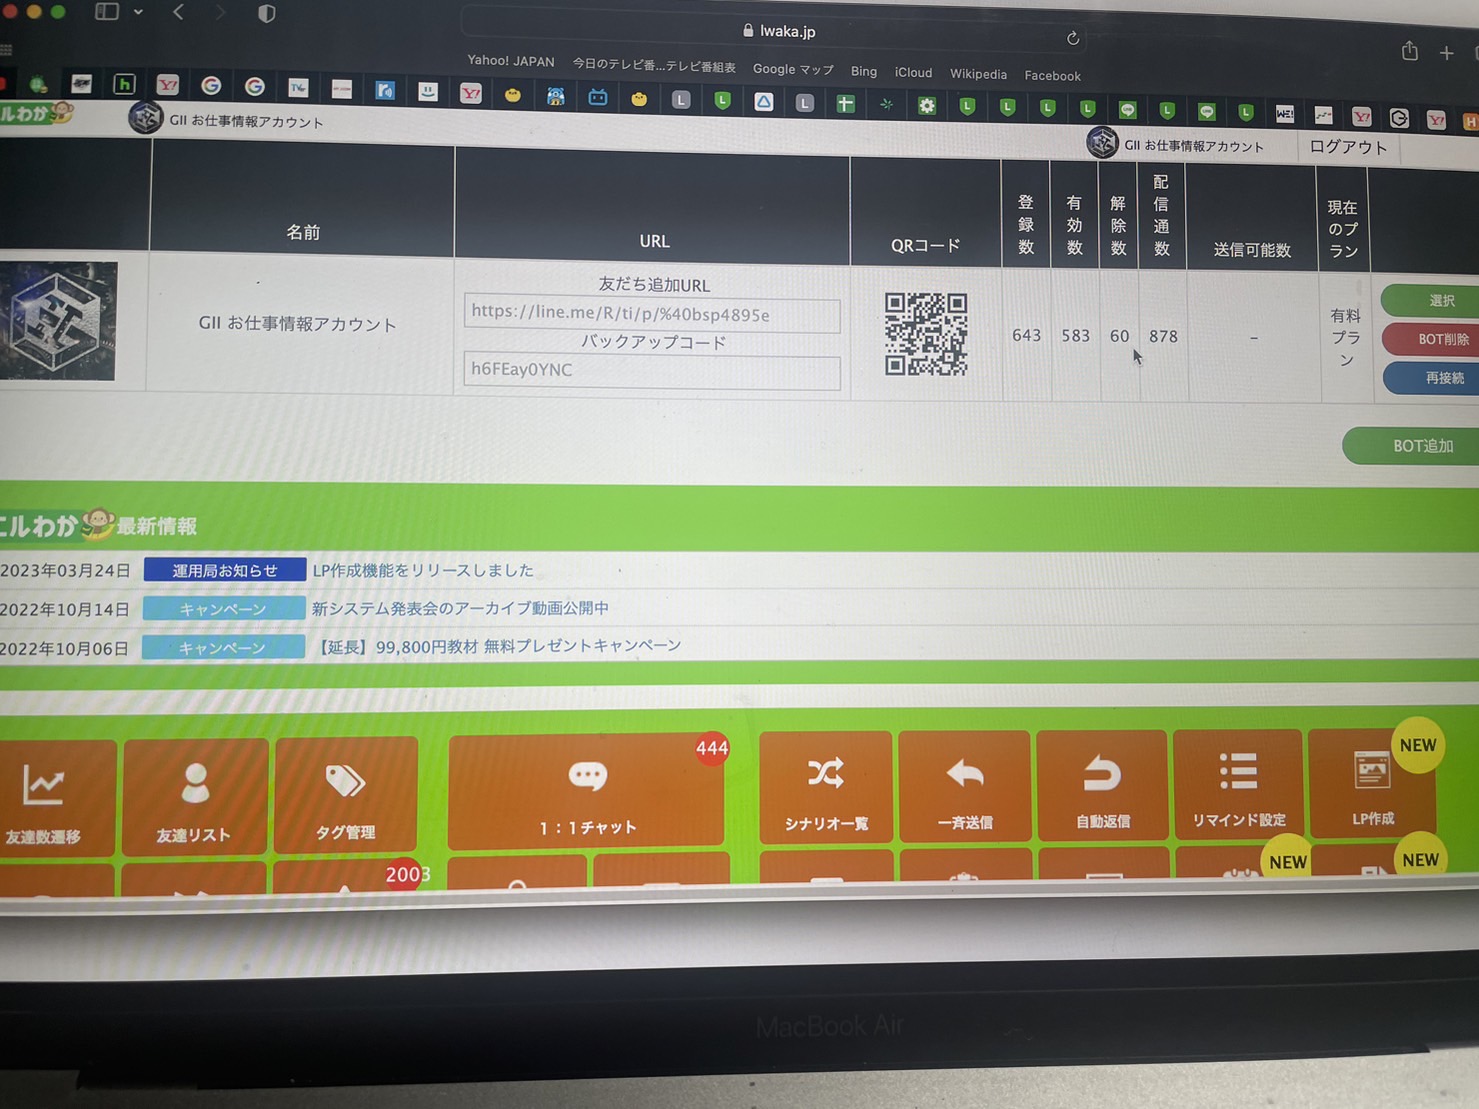1479x1109 pixels.
Task: Click the NEW badge on LP作成
Action: (x=1418, y=745)
